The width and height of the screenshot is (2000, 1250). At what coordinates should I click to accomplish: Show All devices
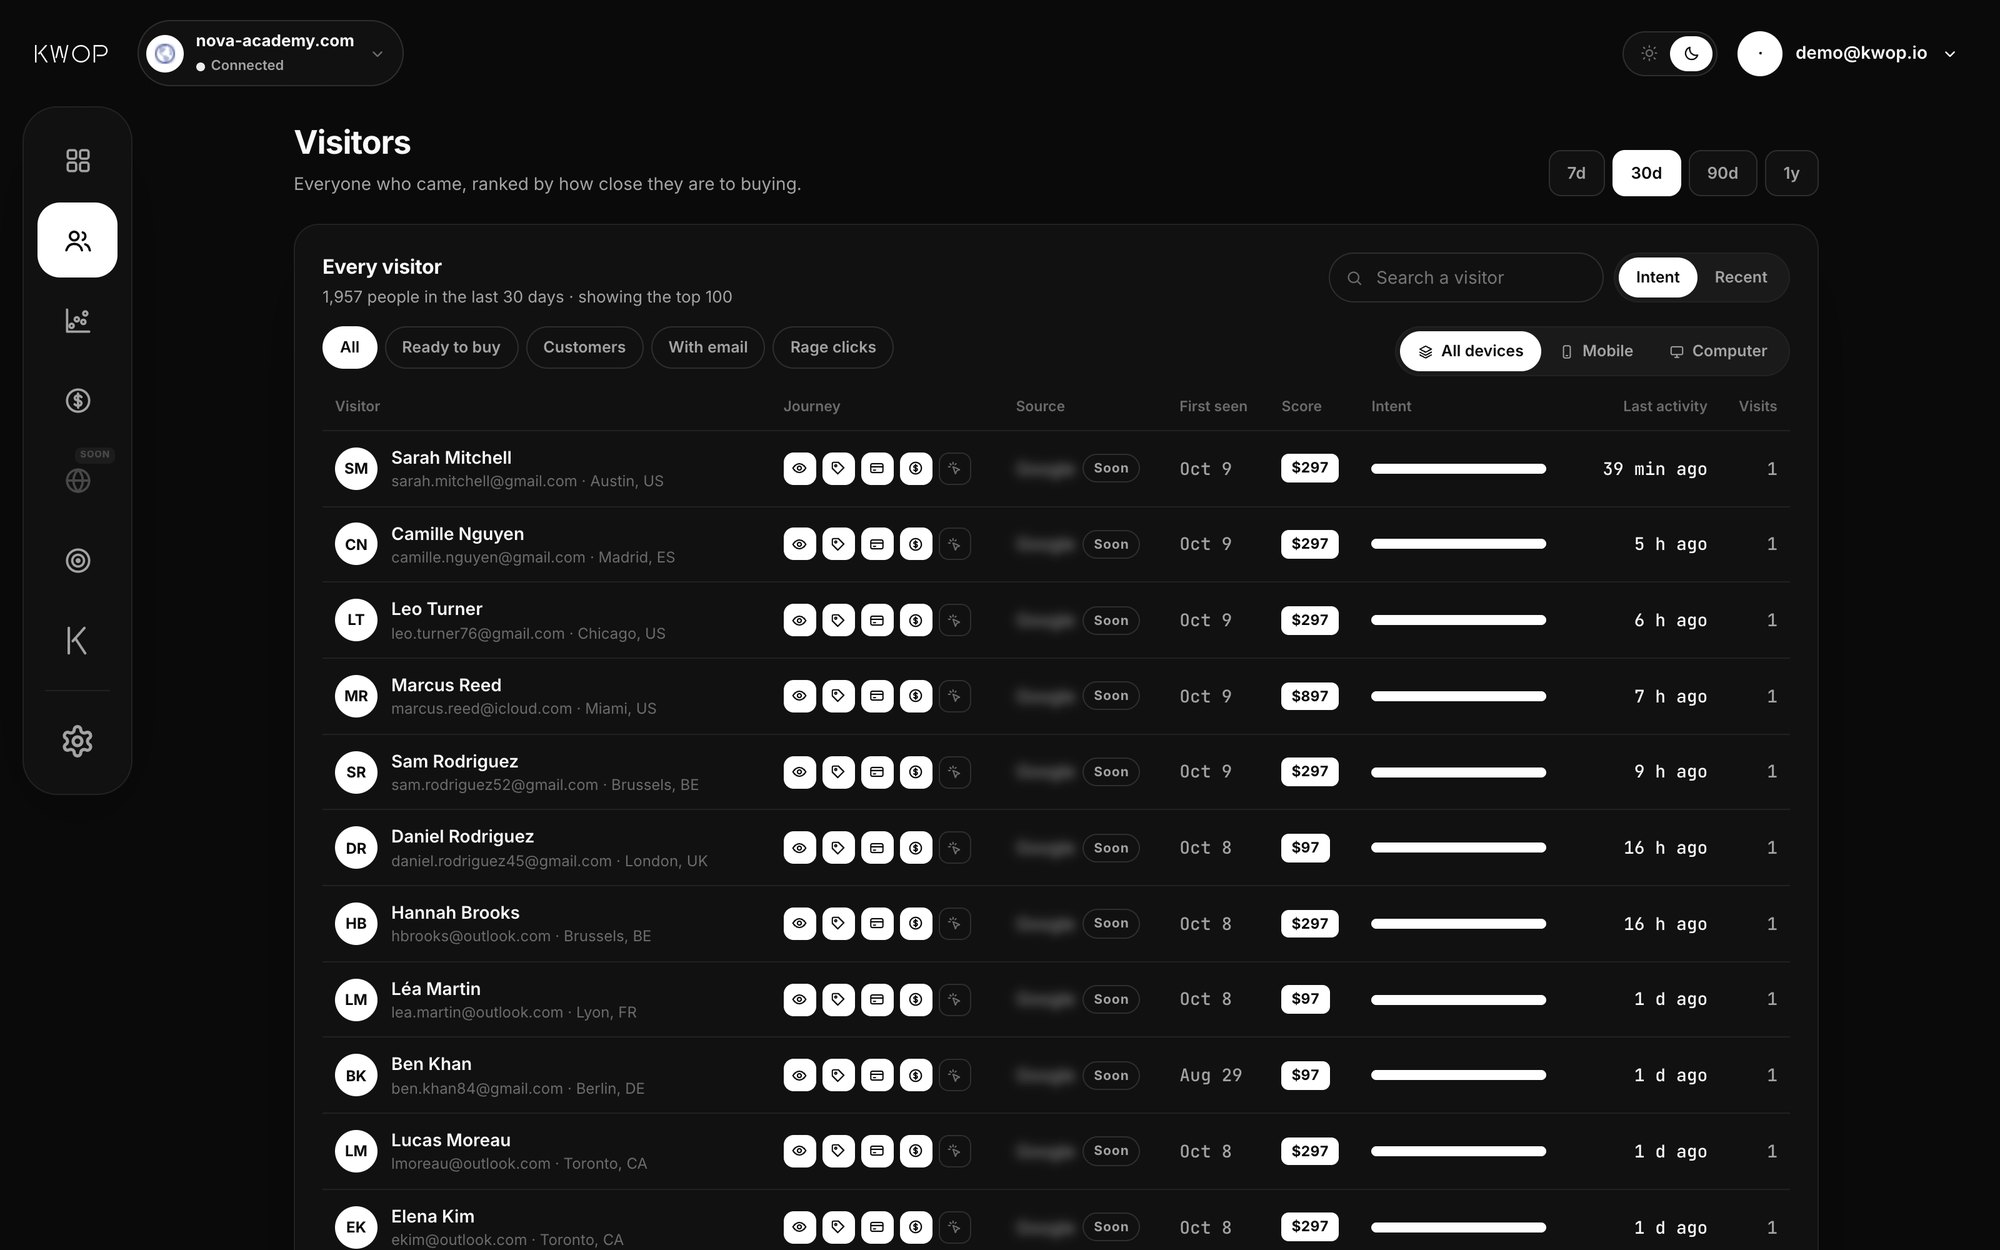point(1470,351)
